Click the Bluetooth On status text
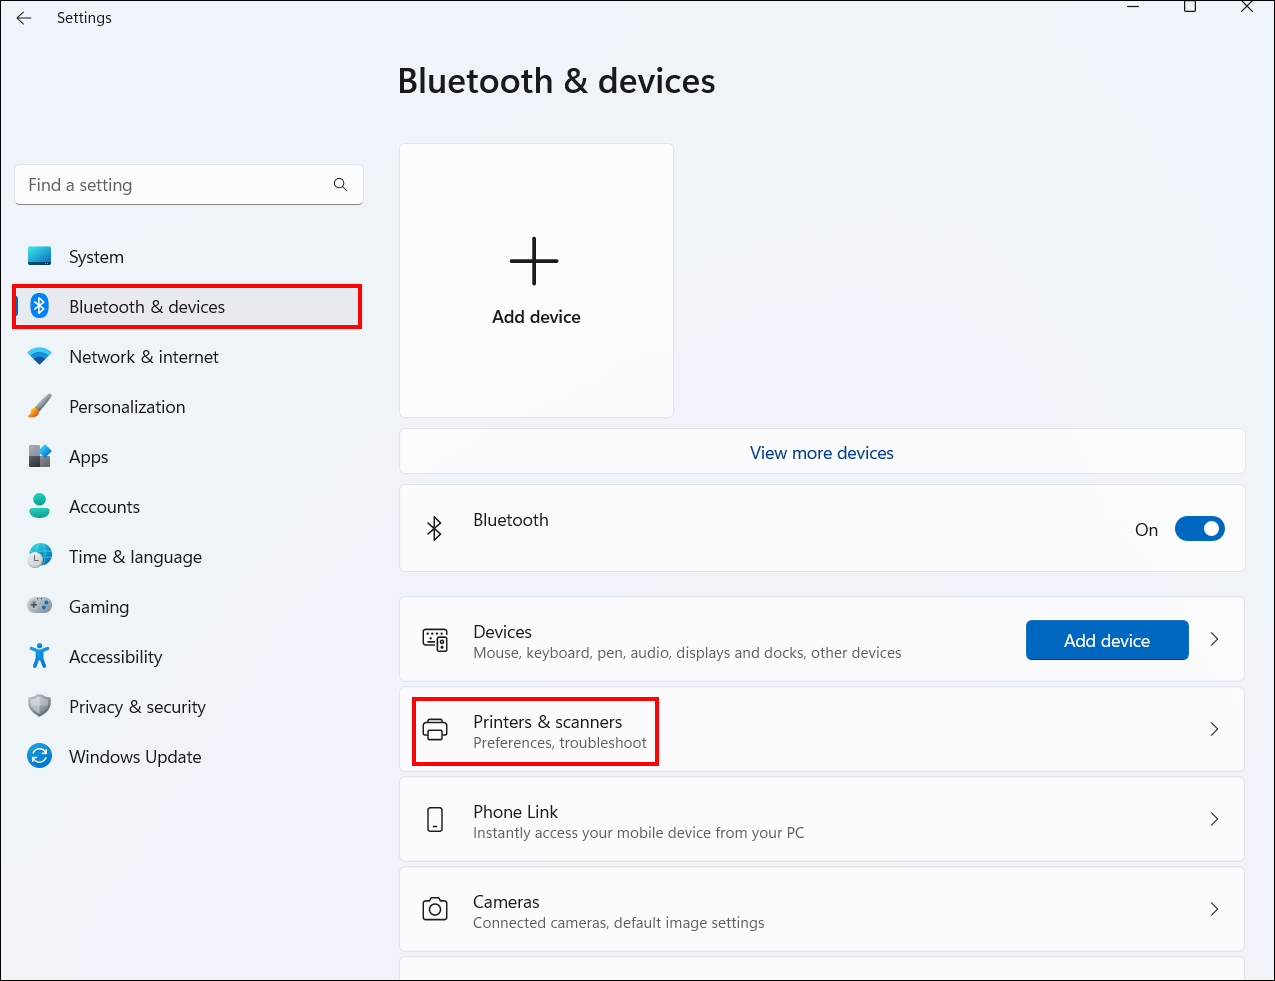 click(1146, 530)
